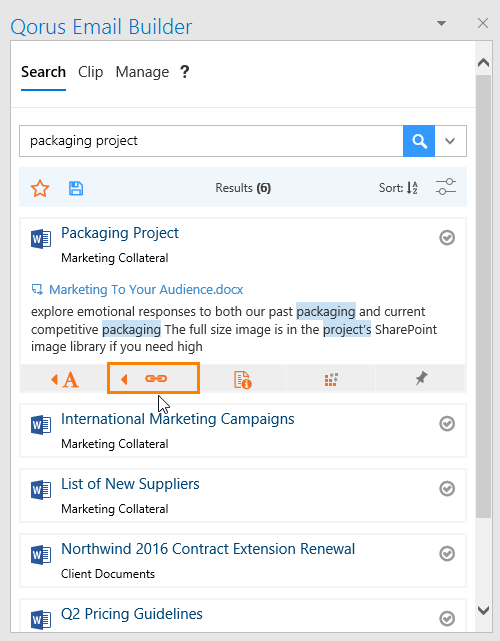Pin the Packaging Project result
The width and height of the screenshot is (500, 641).
click(x=422, y=379)
